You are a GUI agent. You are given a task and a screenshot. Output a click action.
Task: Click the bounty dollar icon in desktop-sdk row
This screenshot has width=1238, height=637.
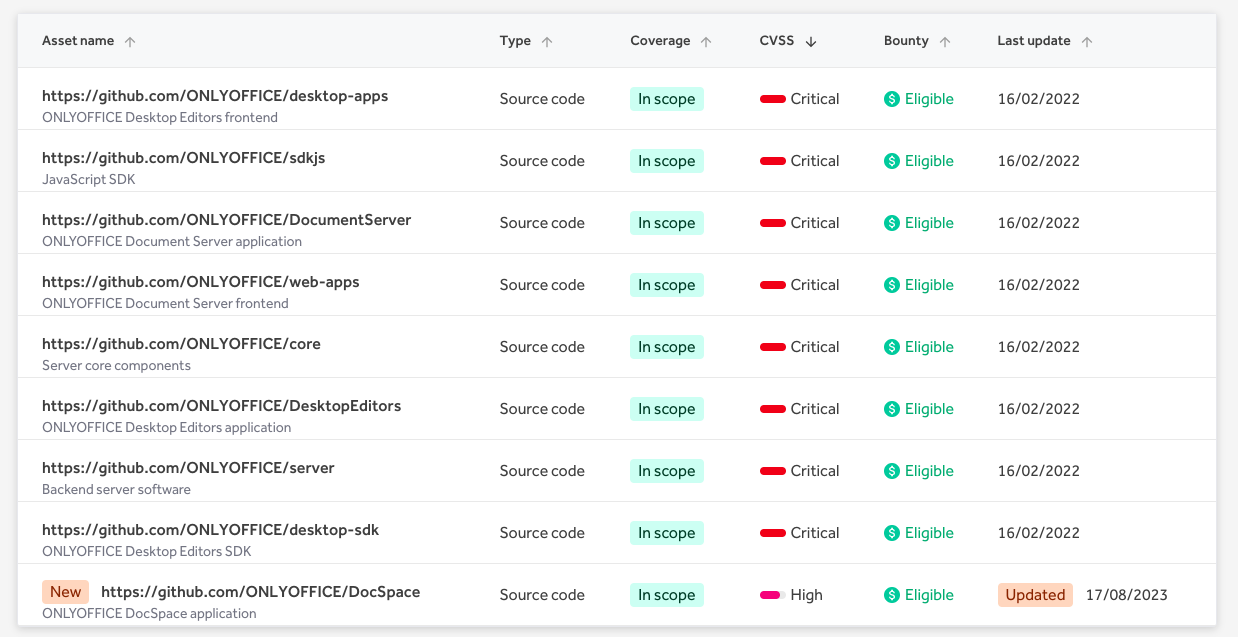892,533
